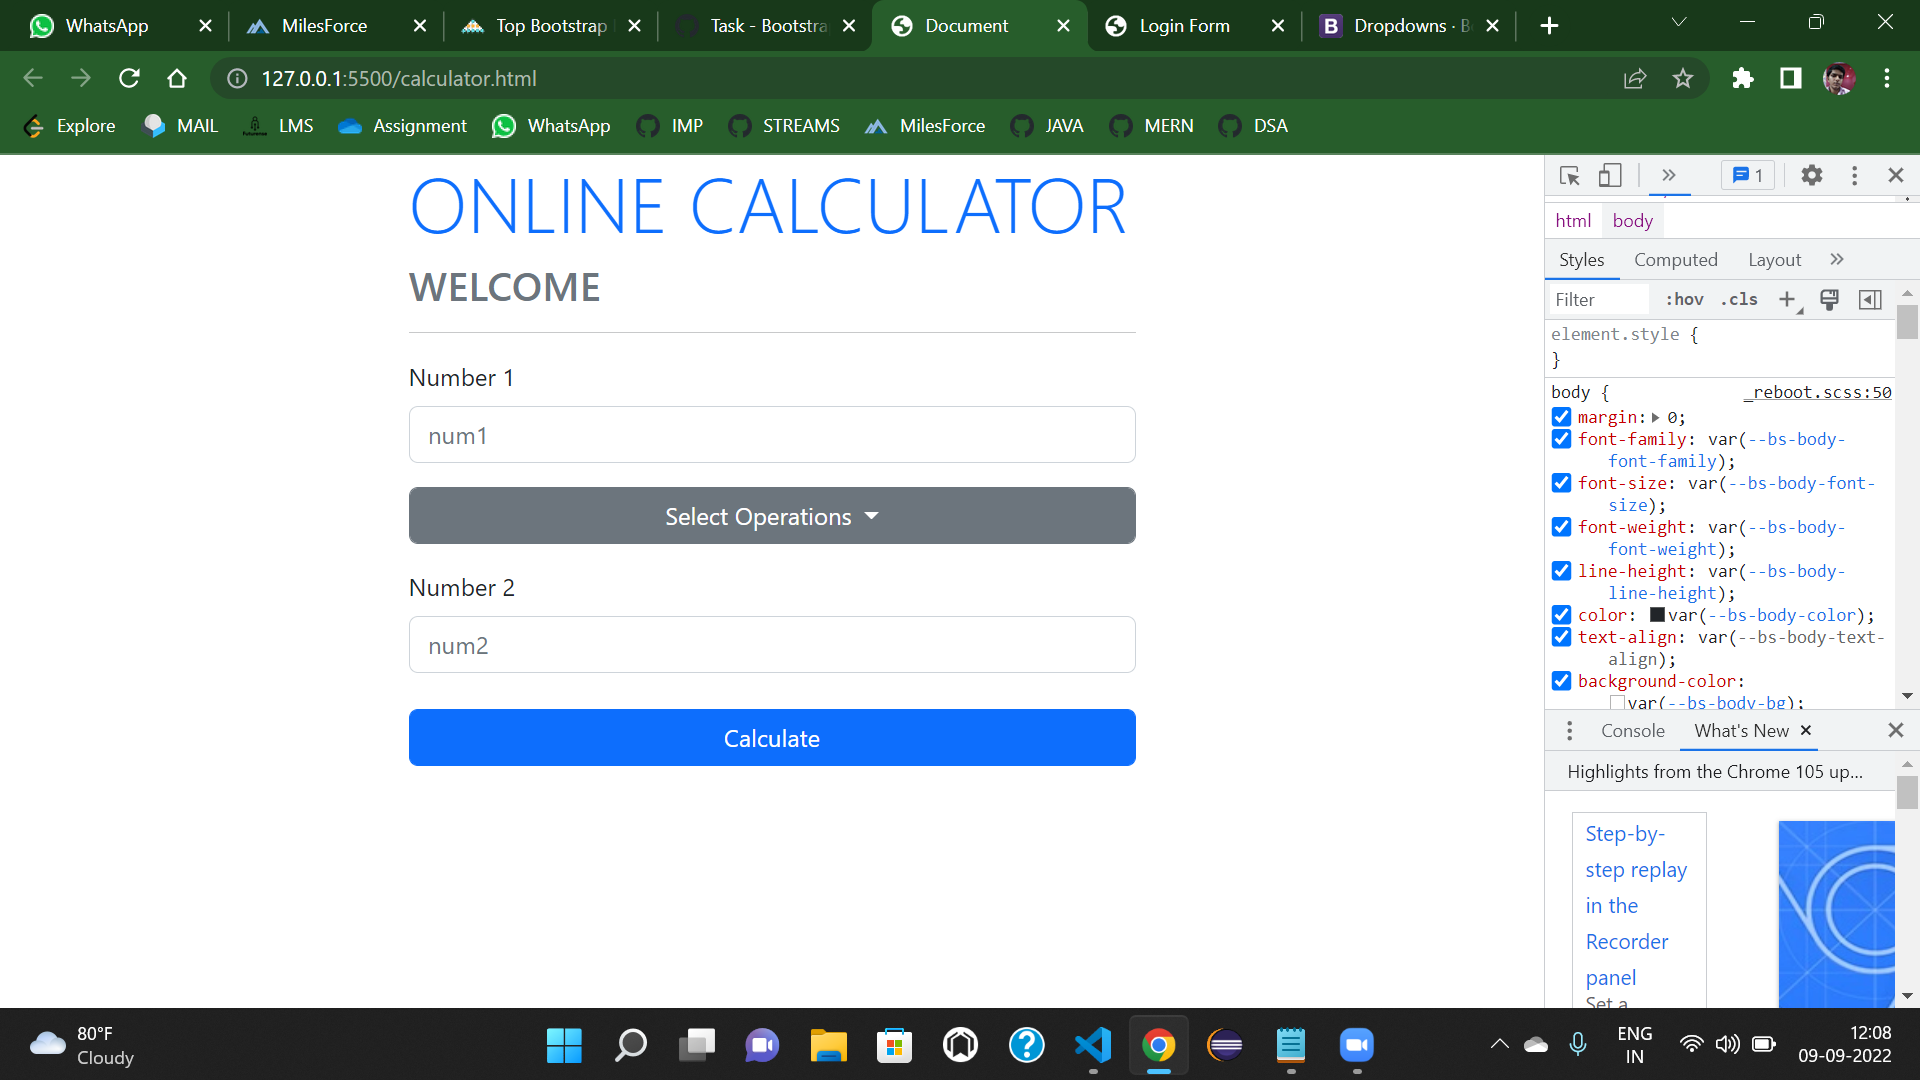The height and width of the screenshot is (1080, 1920).
Task: Open the Chrome extensions puzzle icon
Action: (1743, 78)
